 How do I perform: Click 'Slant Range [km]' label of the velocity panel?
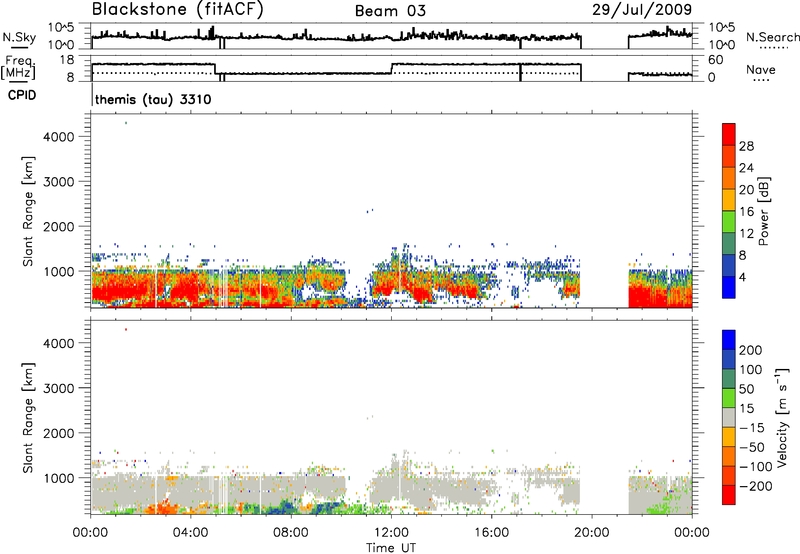[x=28, y=417]
